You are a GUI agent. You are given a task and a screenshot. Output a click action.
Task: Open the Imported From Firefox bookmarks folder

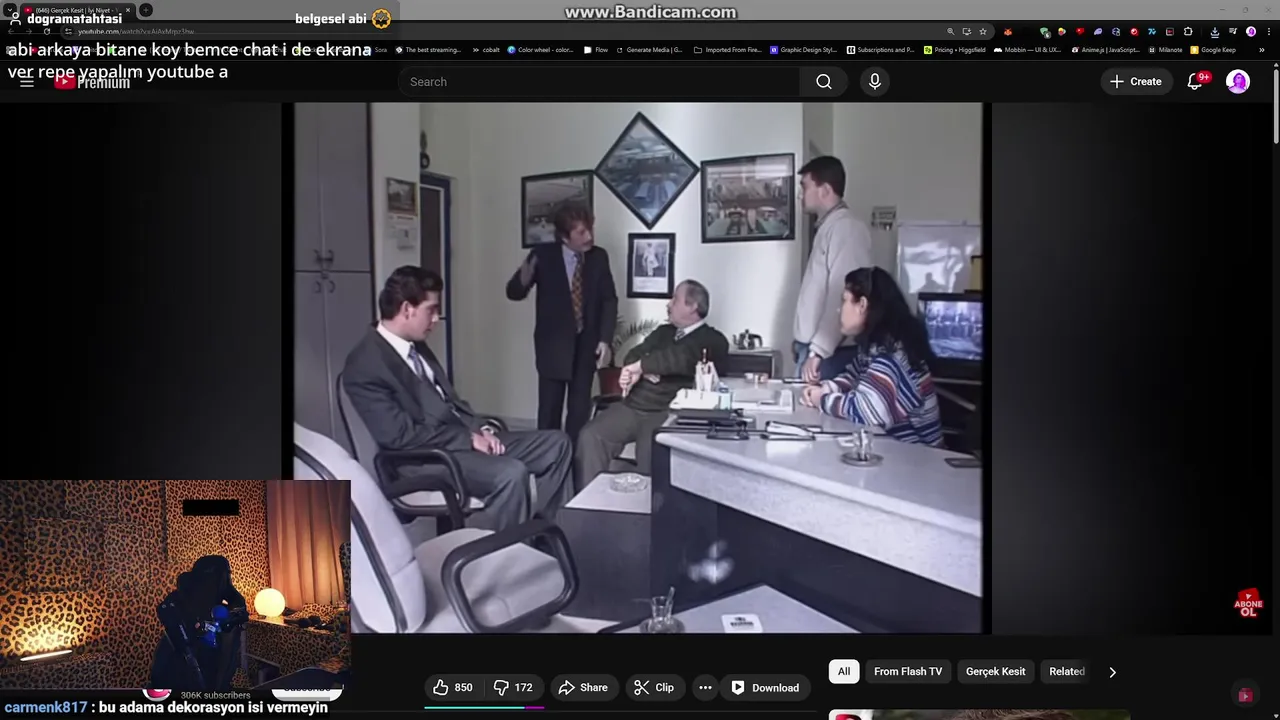point(726,49)
